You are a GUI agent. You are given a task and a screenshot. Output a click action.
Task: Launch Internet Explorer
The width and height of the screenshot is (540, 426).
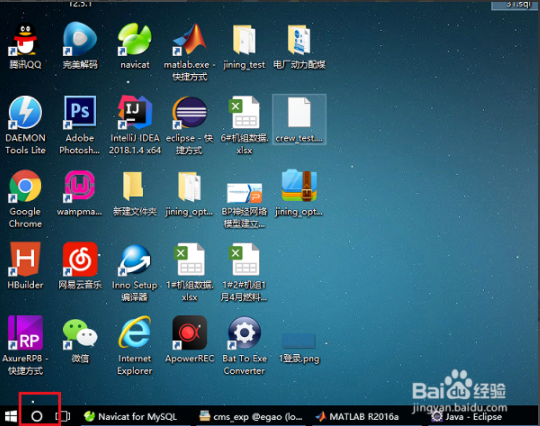(x=135, y=345)
